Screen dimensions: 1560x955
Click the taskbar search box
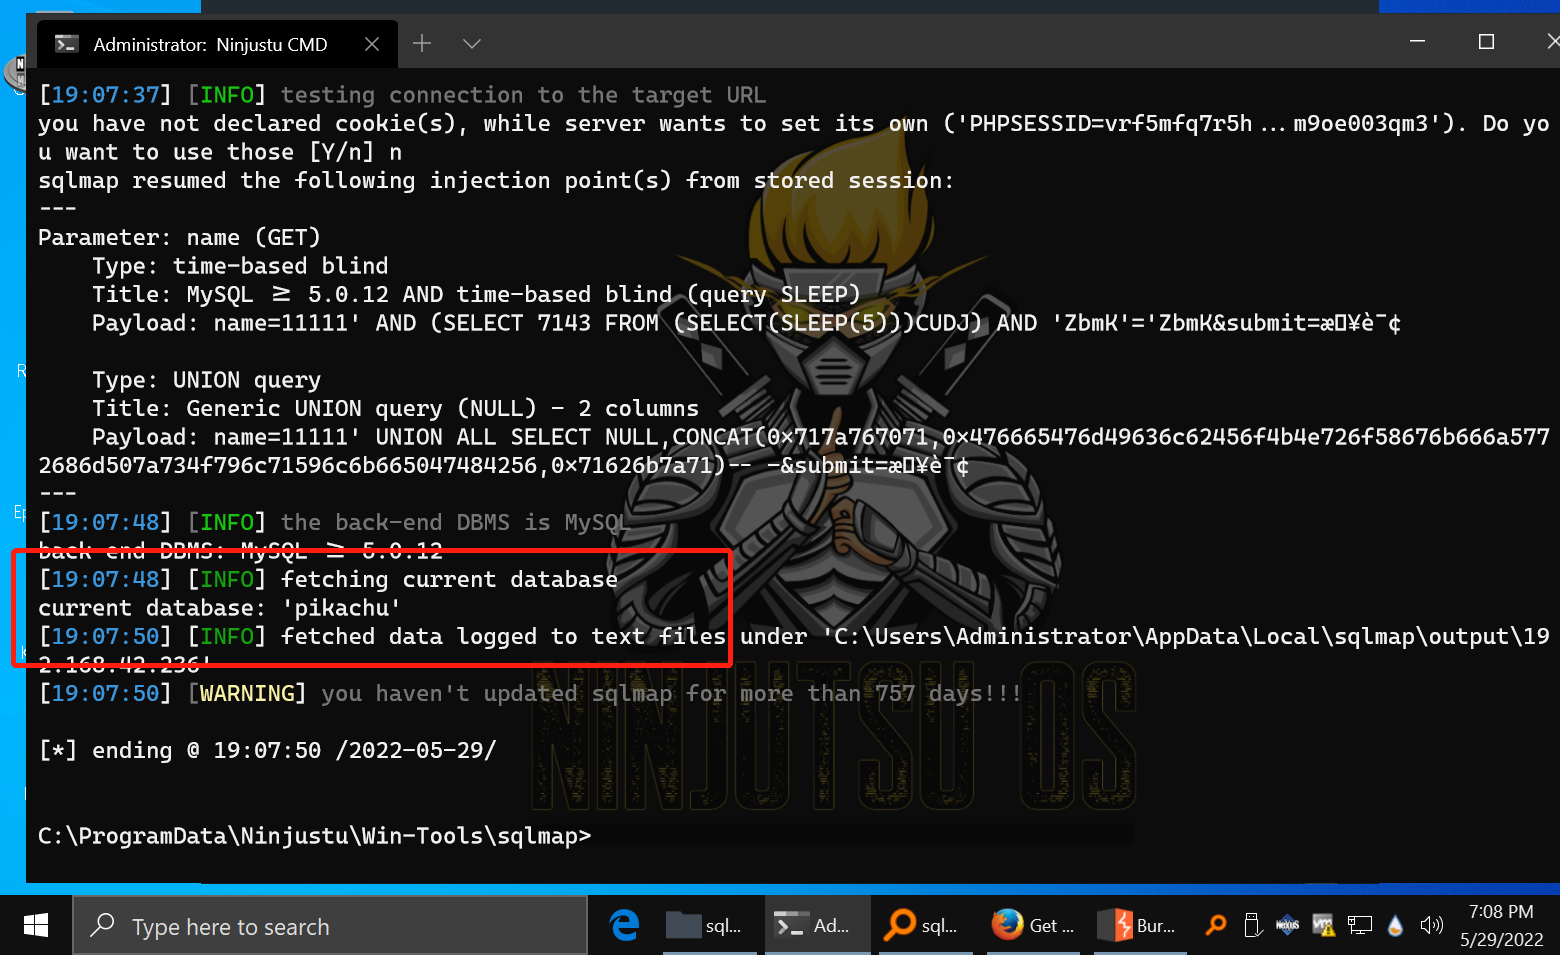coord(330,926)
